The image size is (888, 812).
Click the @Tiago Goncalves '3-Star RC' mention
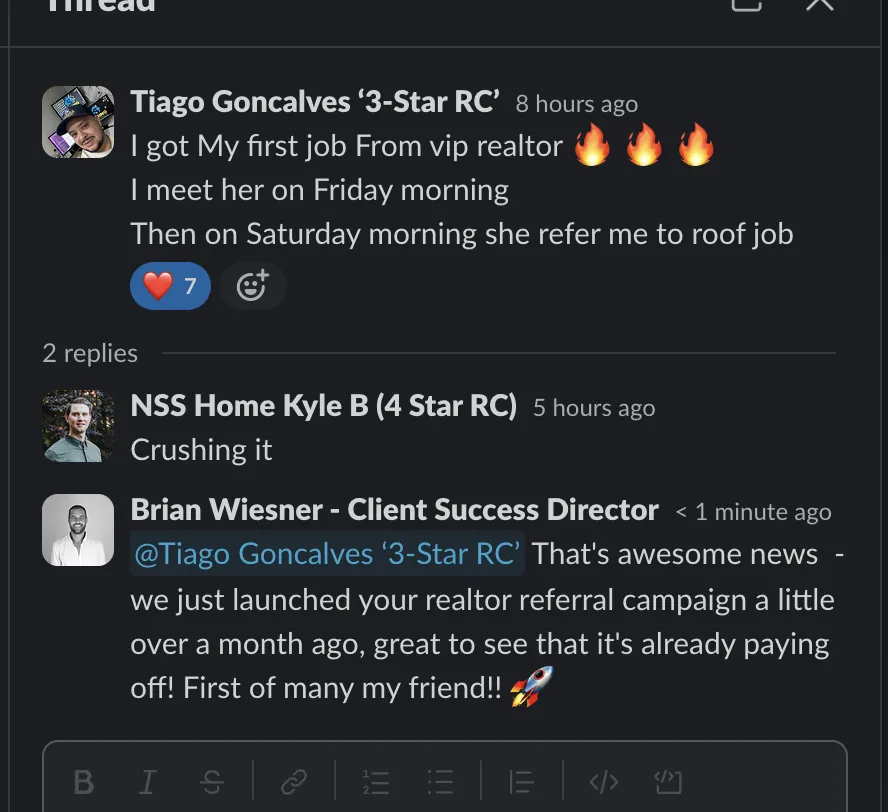coord(327,553)
